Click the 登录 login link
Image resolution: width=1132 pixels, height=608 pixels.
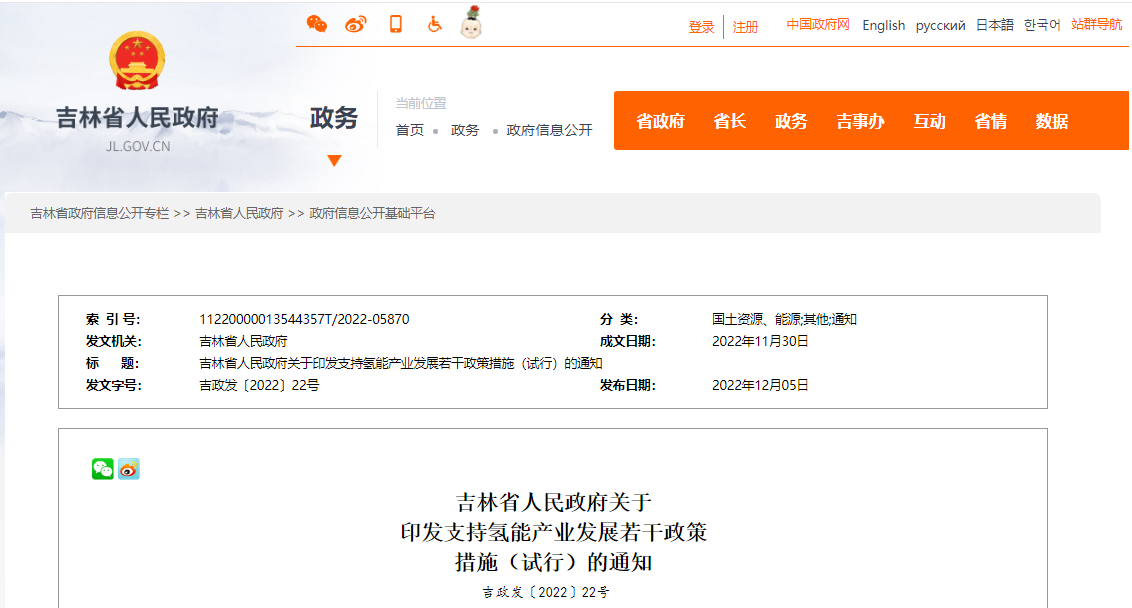(701, 27)
